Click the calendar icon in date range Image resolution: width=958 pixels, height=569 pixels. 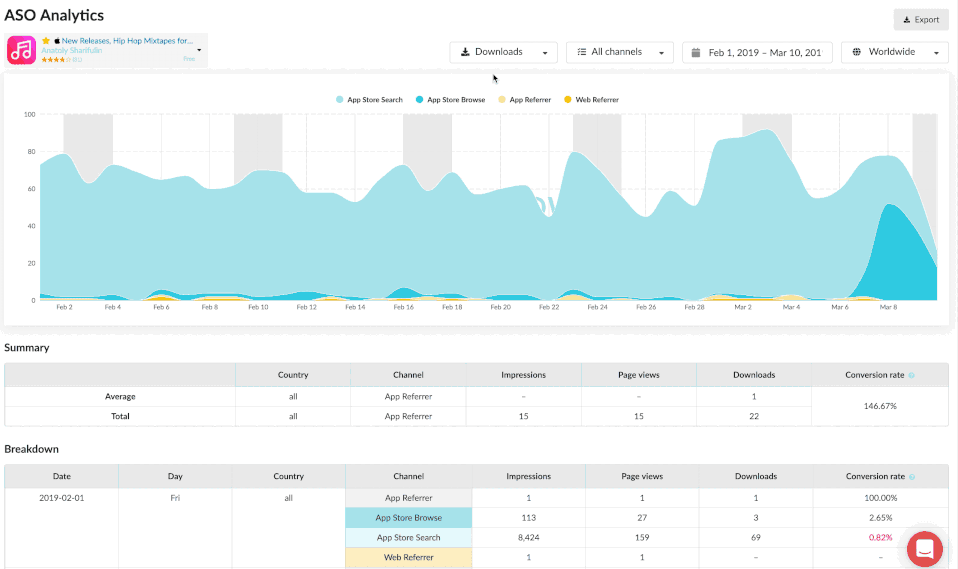[694, 52]
